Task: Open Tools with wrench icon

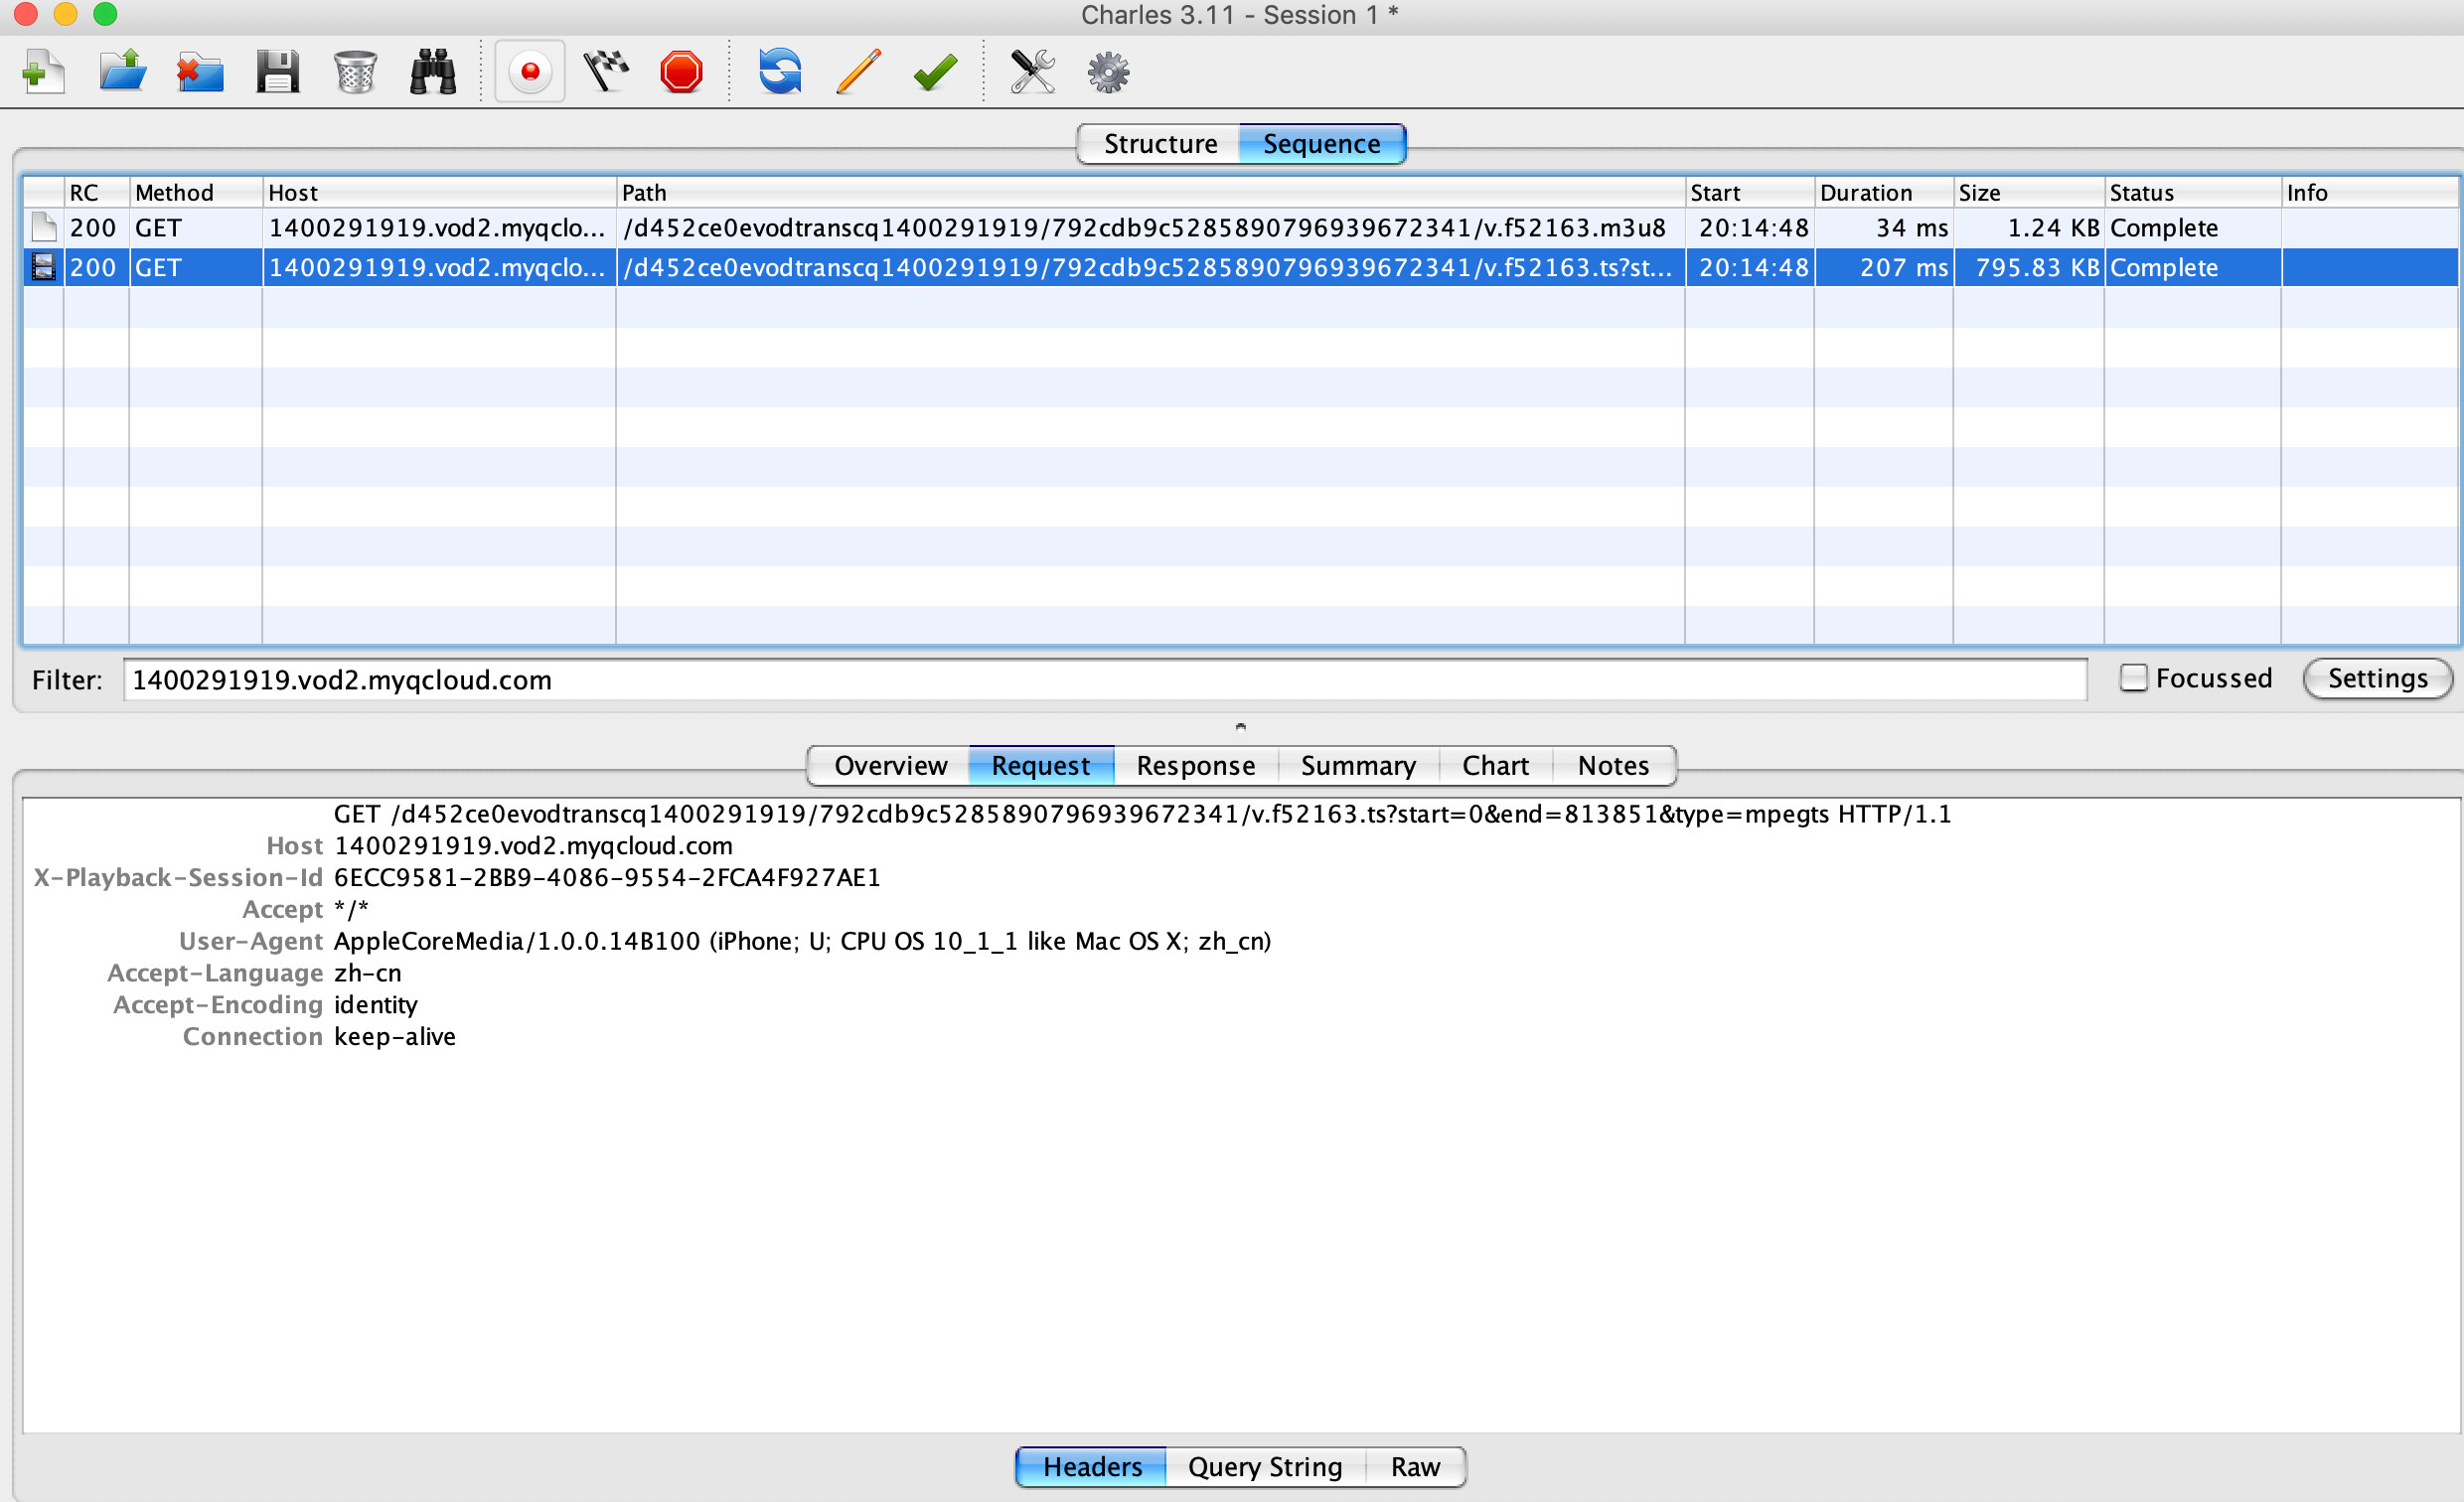Action: click(1032, 72)
